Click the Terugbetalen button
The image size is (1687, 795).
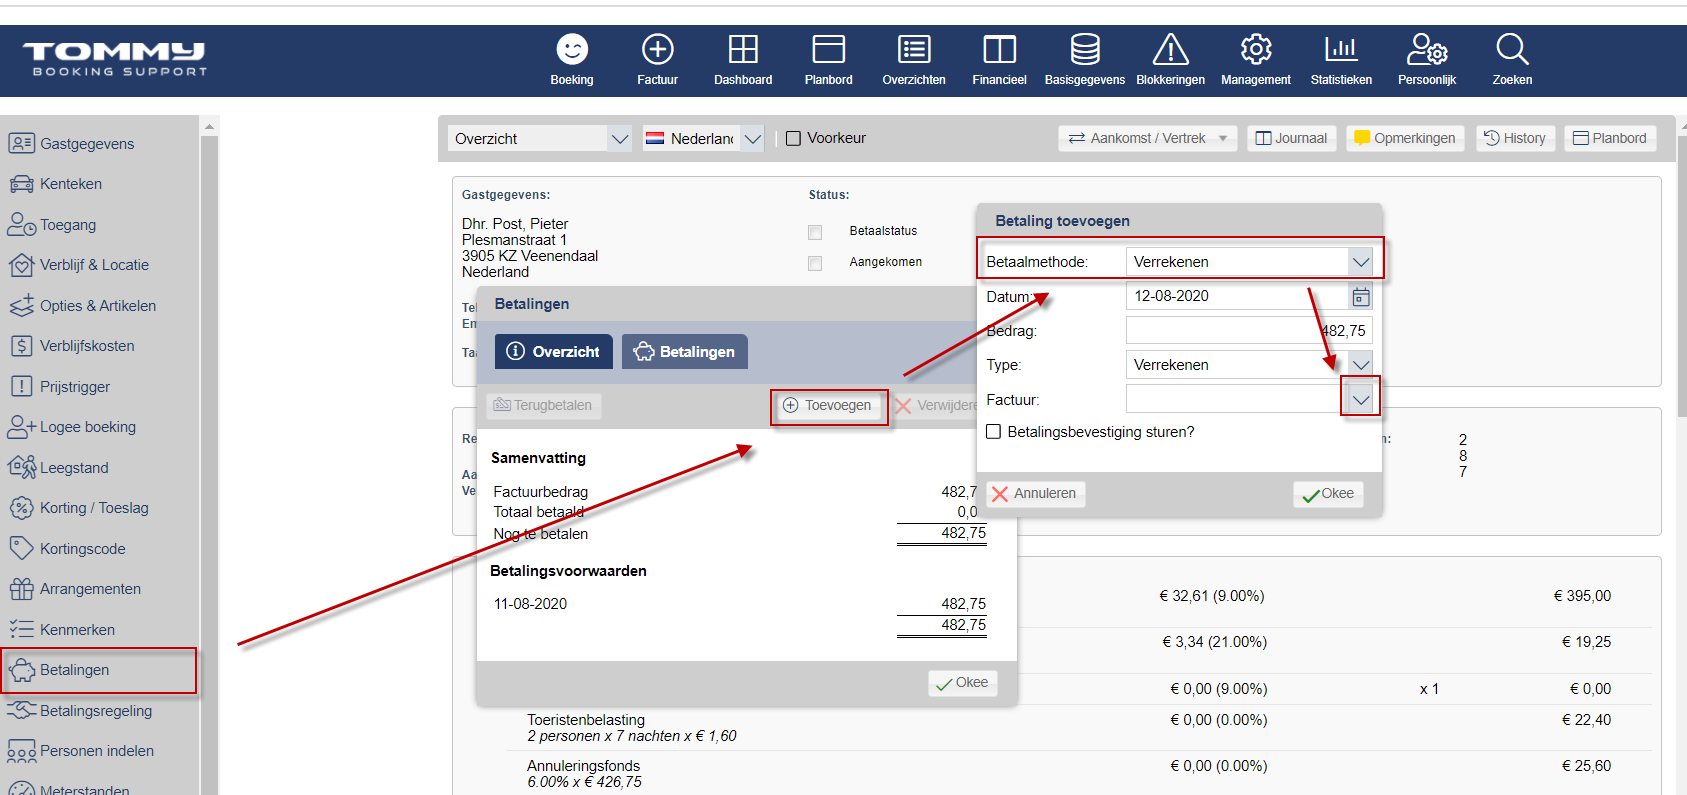coord(543,405)
